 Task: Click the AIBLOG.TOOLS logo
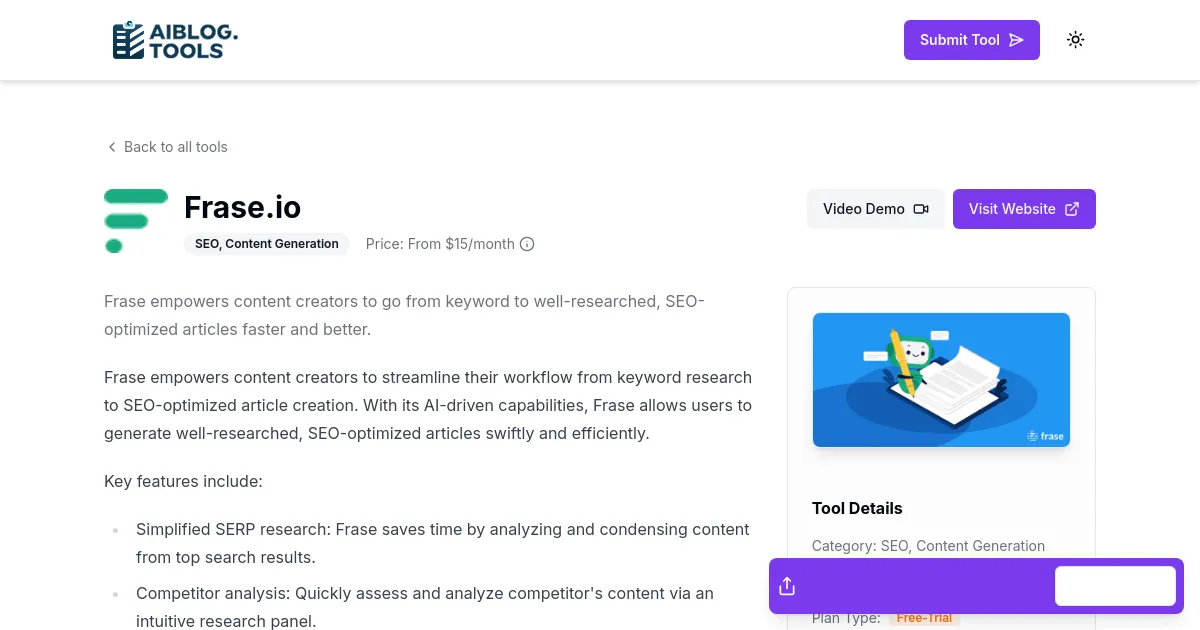(175, 40)
